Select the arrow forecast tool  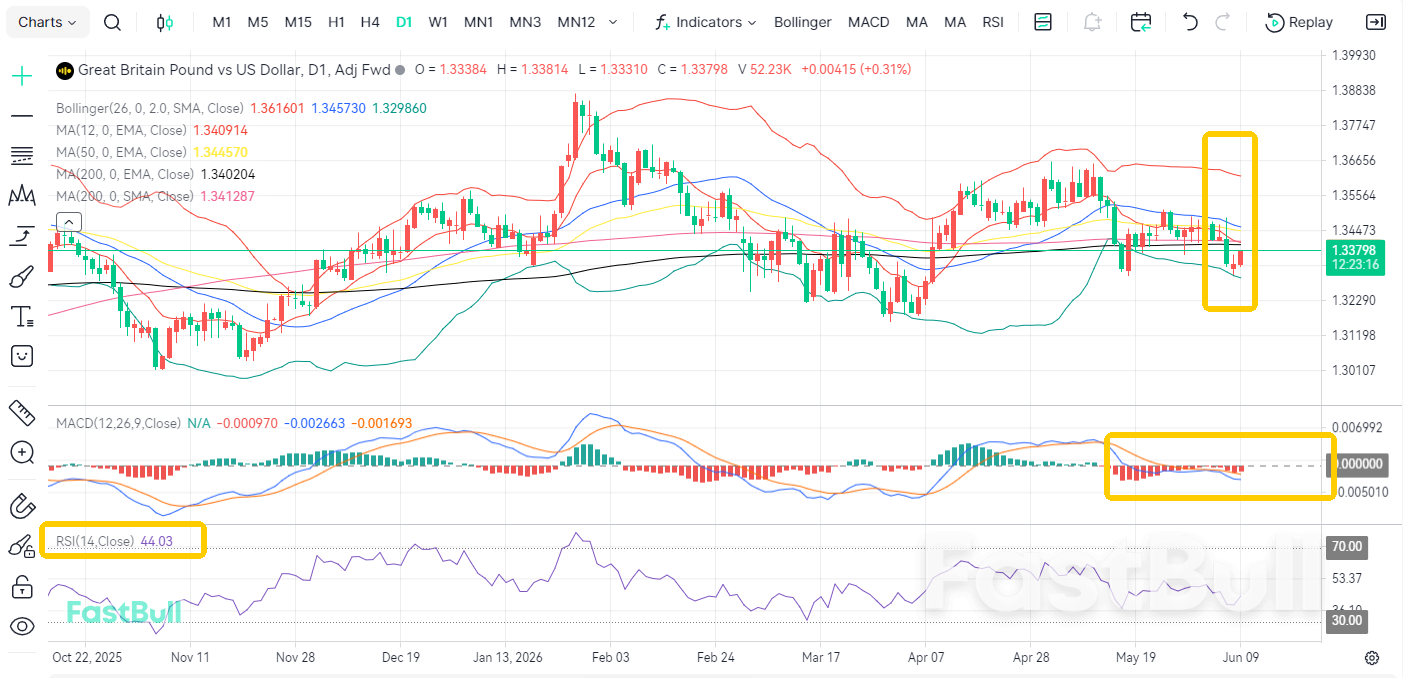[x=22, y=236]
